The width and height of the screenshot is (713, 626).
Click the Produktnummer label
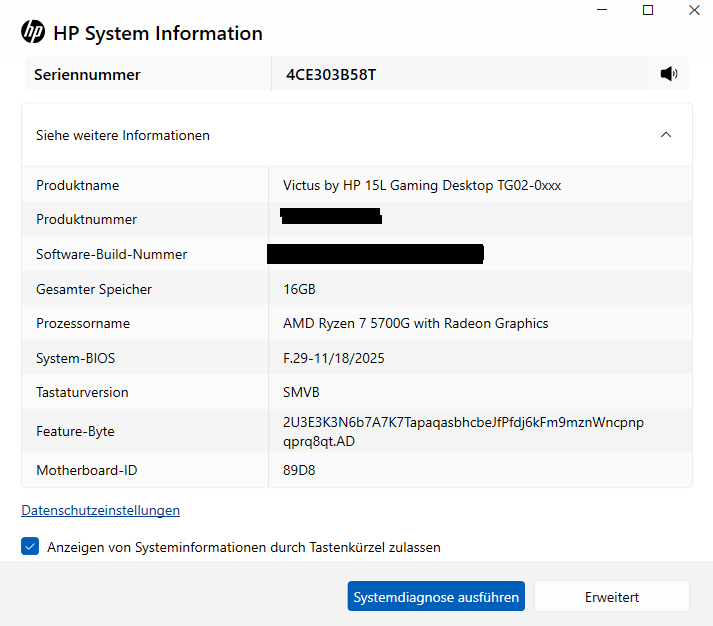click(86, 220)
